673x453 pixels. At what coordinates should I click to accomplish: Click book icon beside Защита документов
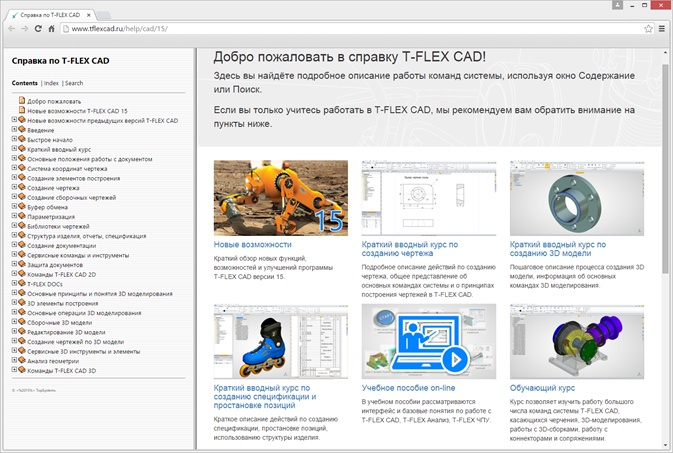(22, 264)
